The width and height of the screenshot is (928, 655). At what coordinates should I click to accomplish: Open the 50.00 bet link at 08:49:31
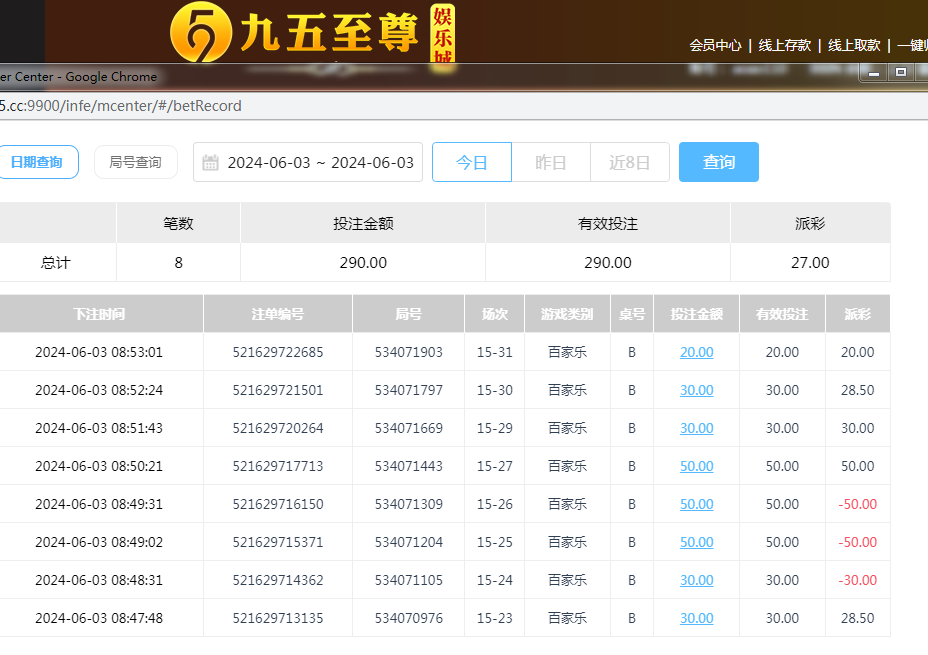coord(696,504)
